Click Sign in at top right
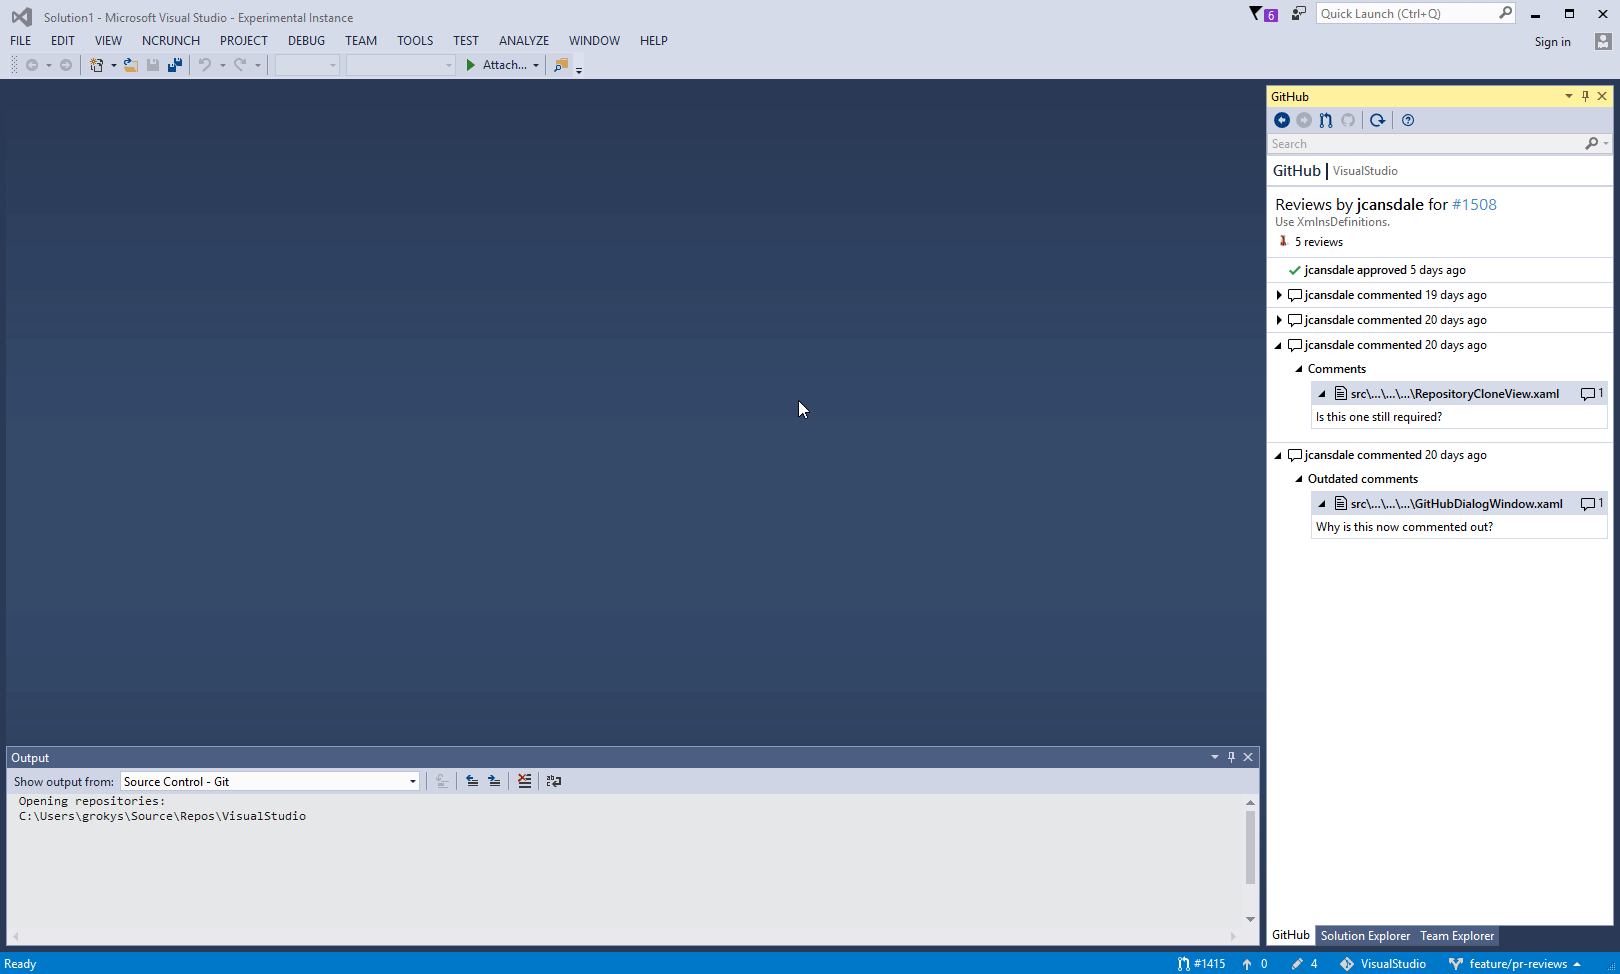The image size is (1620, 974). [x=1552, y=42]
